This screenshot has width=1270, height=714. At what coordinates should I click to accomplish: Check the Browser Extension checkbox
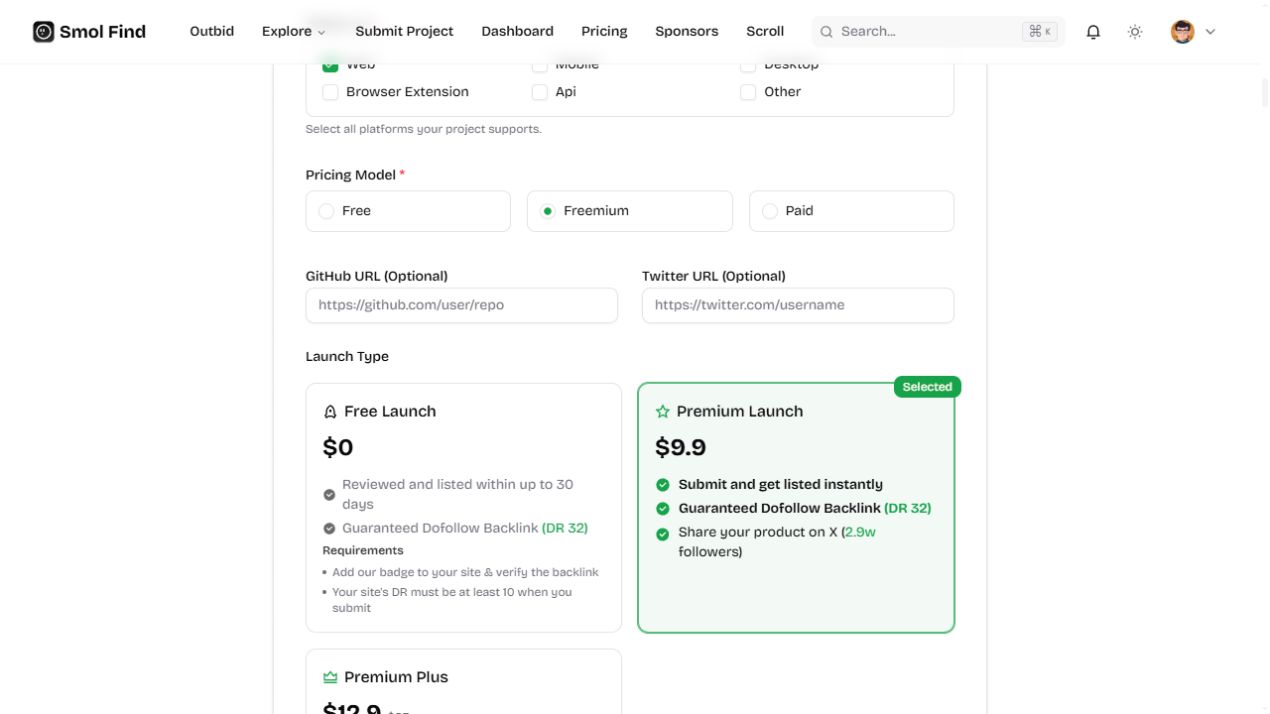tap(330, 92)
